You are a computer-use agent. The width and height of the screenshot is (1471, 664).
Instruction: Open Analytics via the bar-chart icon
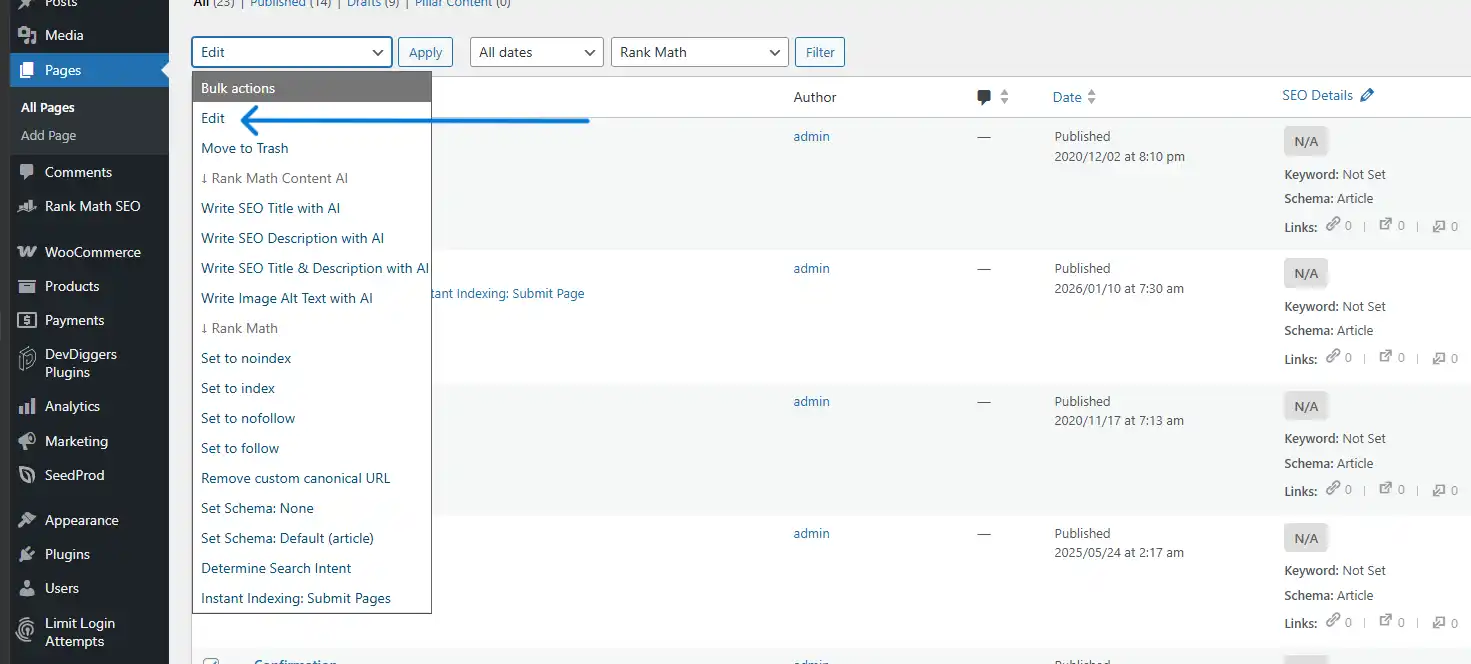pos(27,406)
